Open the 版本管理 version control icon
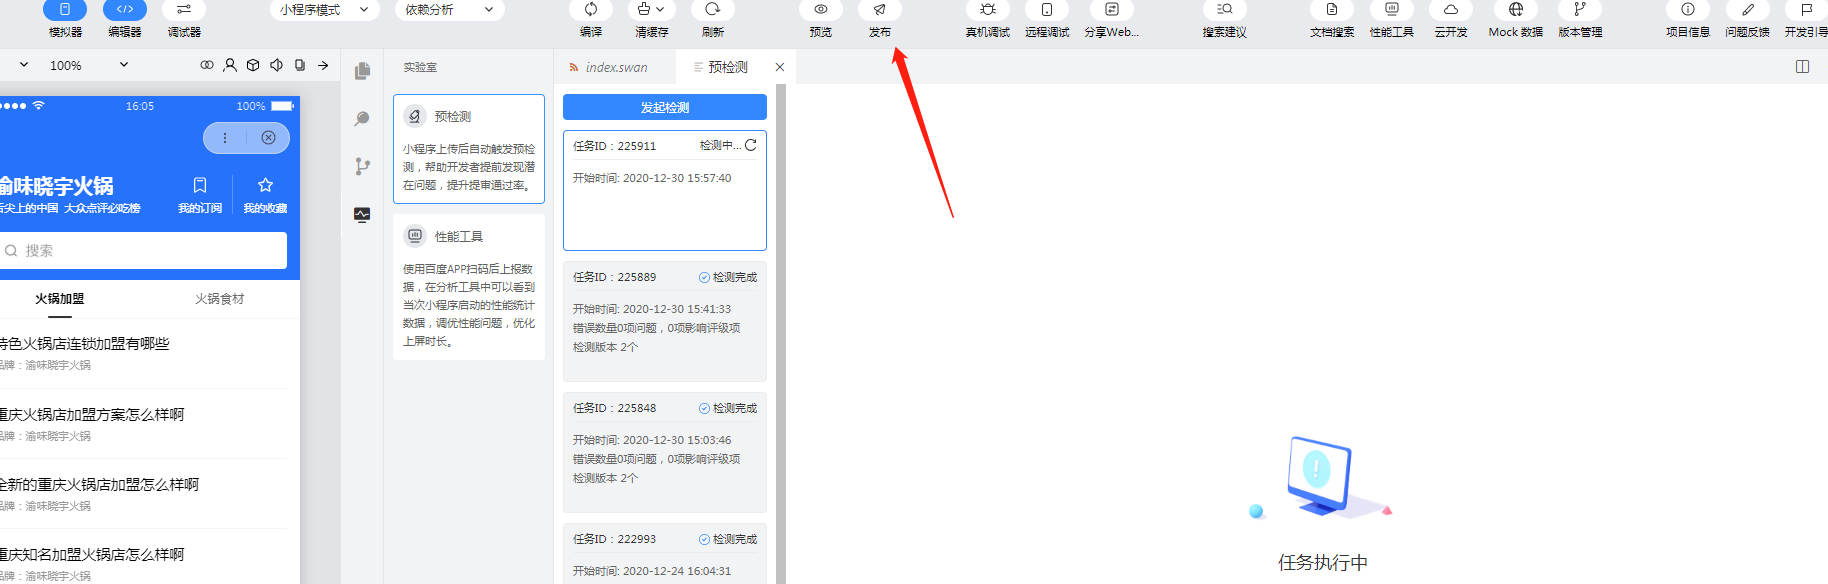 click(1580, 10)
